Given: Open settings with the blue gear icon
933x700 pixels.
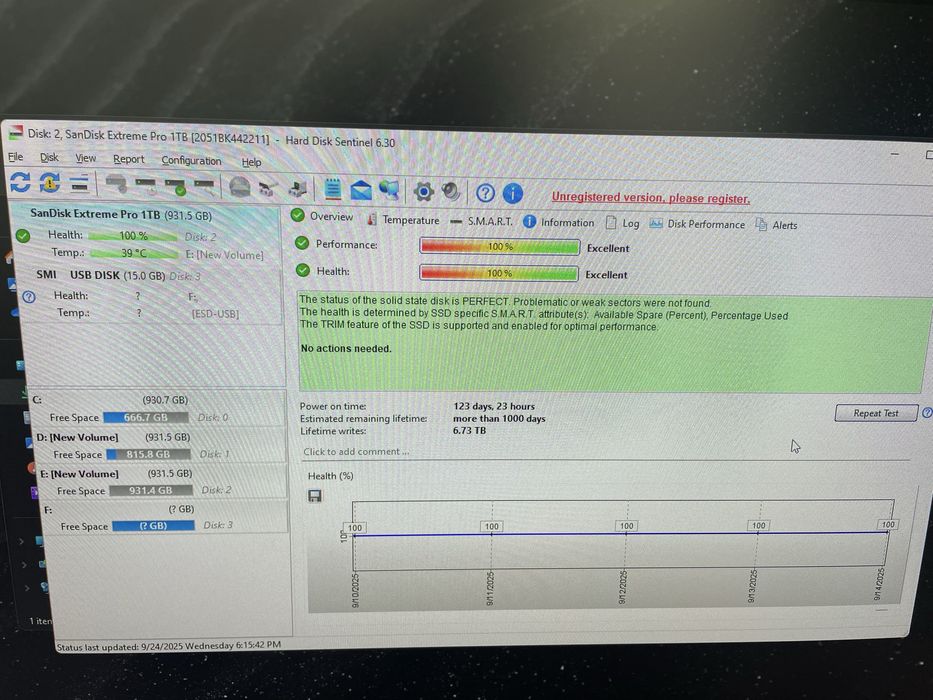Looking at the screenshot, I should (424, 192).
